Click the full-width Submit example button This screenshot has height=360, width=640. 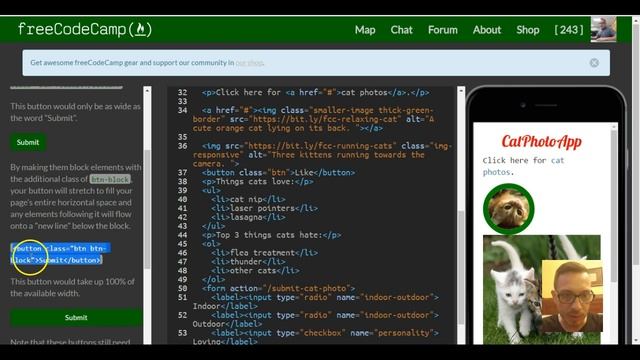pyautogui.click(x=76, y=318)
